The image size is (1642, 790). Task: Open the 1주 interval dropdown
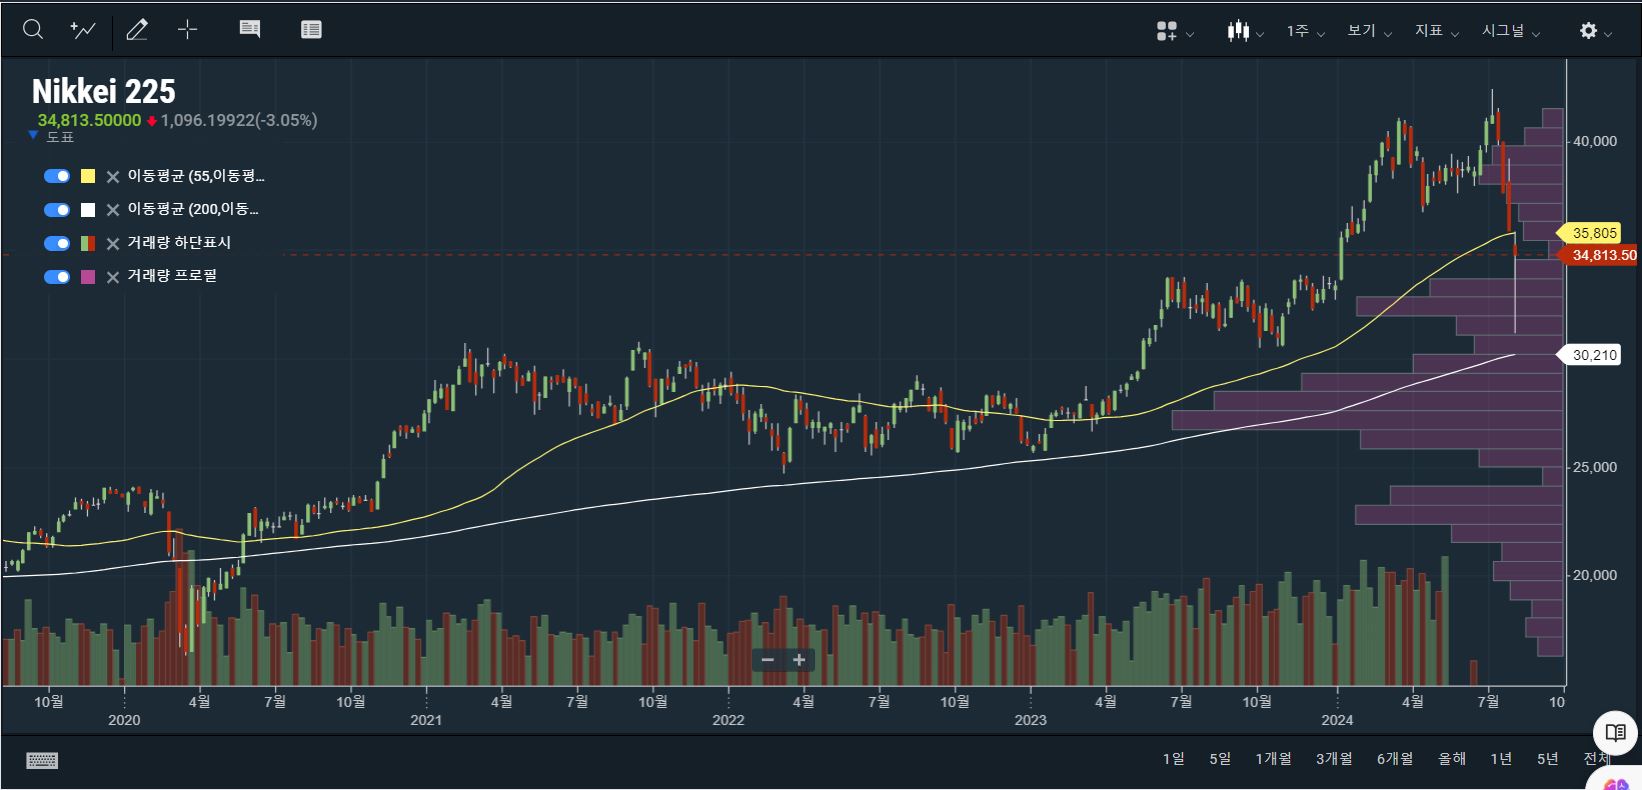1305,31
